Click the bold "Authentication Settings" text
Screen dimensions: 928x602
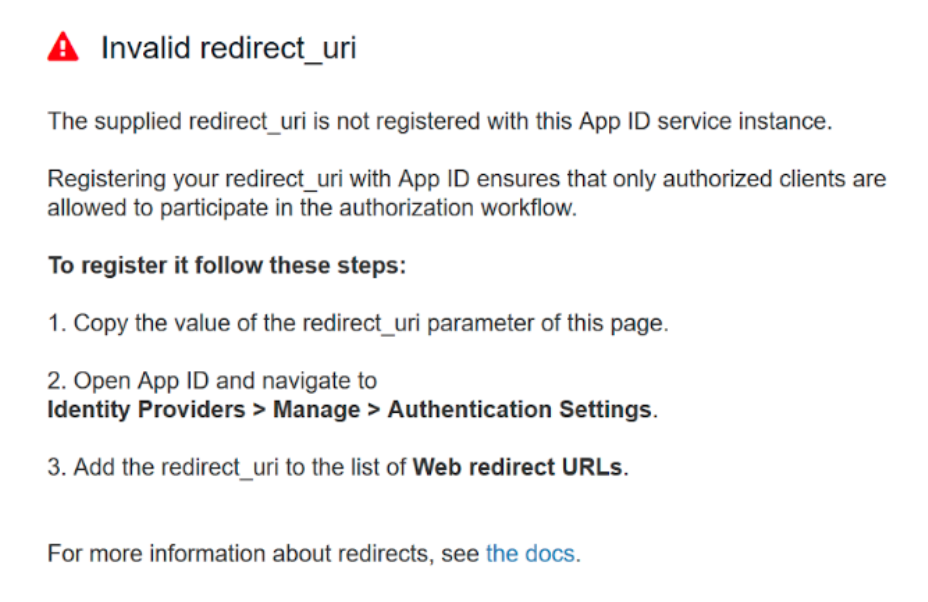(x=519, y=410)
